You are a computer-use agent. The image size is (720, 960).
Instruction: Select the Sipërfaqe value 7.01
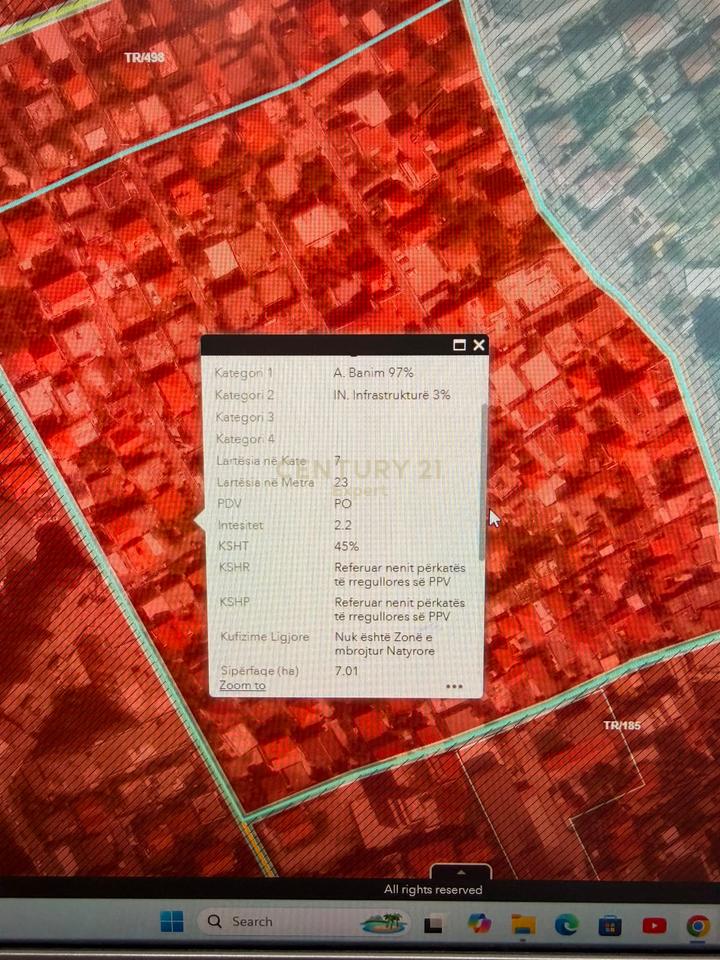coord(347,670)
